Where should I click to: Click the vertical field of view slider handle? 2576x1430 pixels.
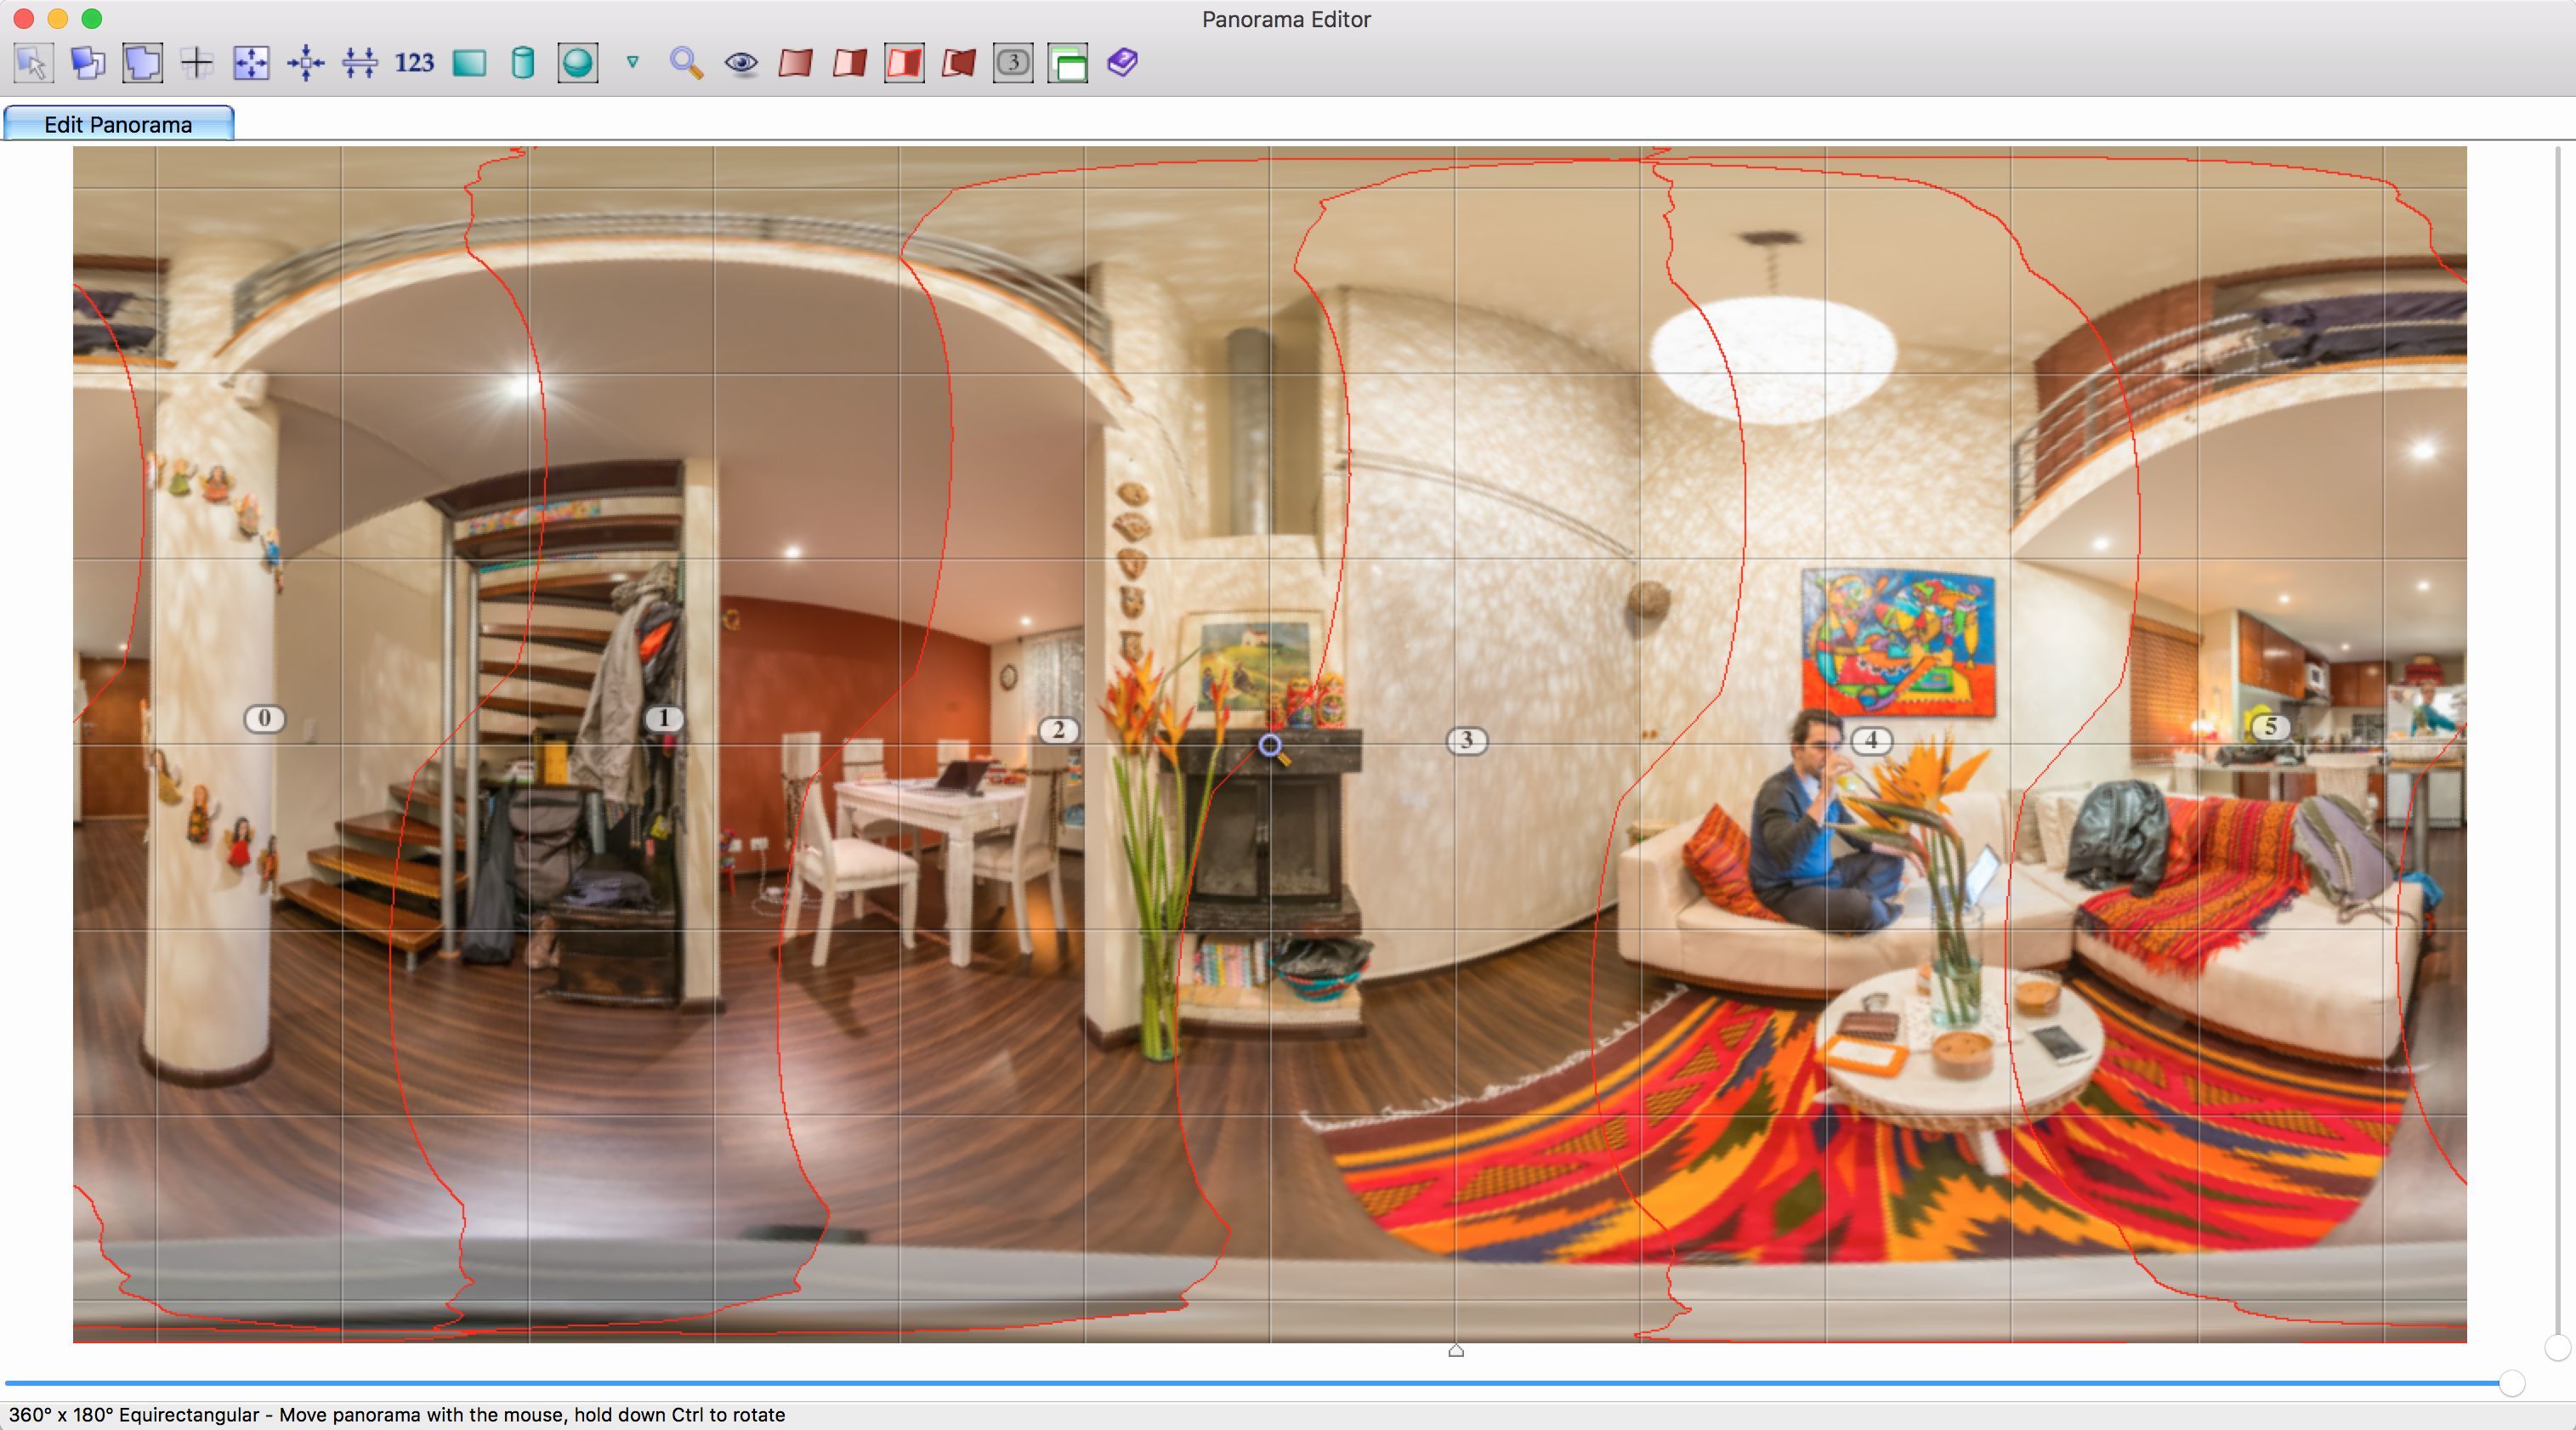pos(2557,1348)
